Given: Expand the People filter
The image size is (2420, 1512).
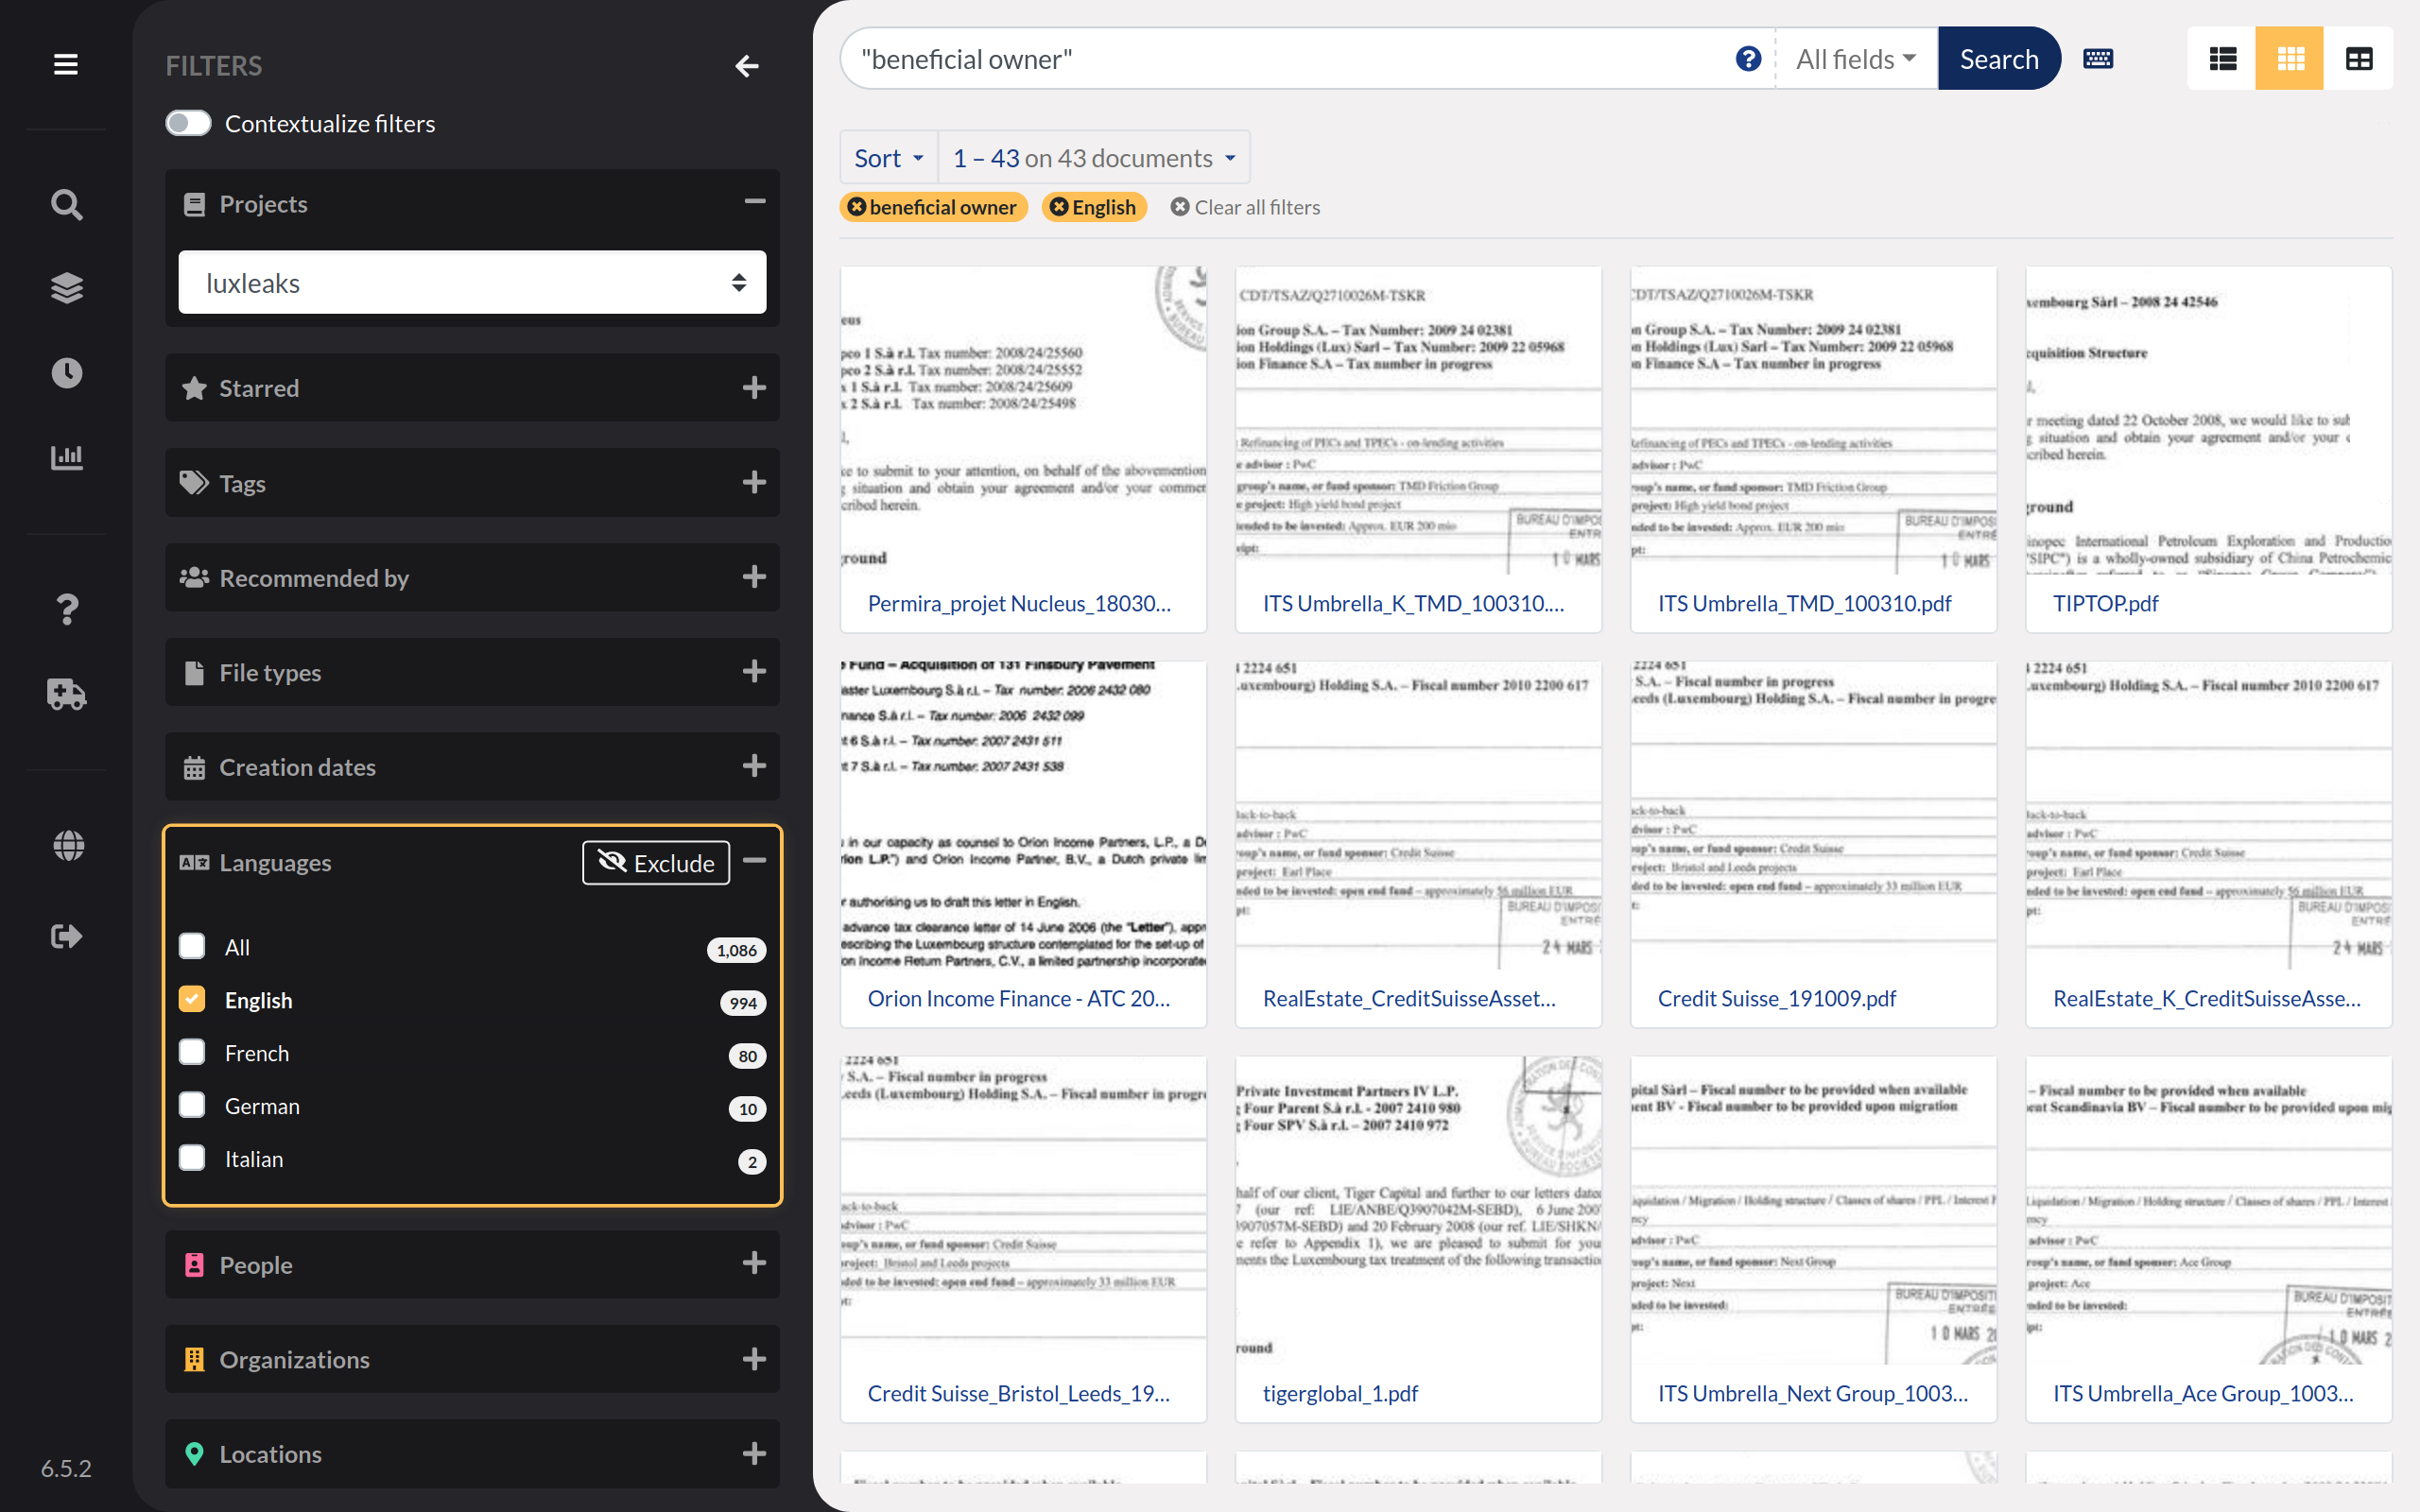Looking at the screenshot, I should point(755,1264).
